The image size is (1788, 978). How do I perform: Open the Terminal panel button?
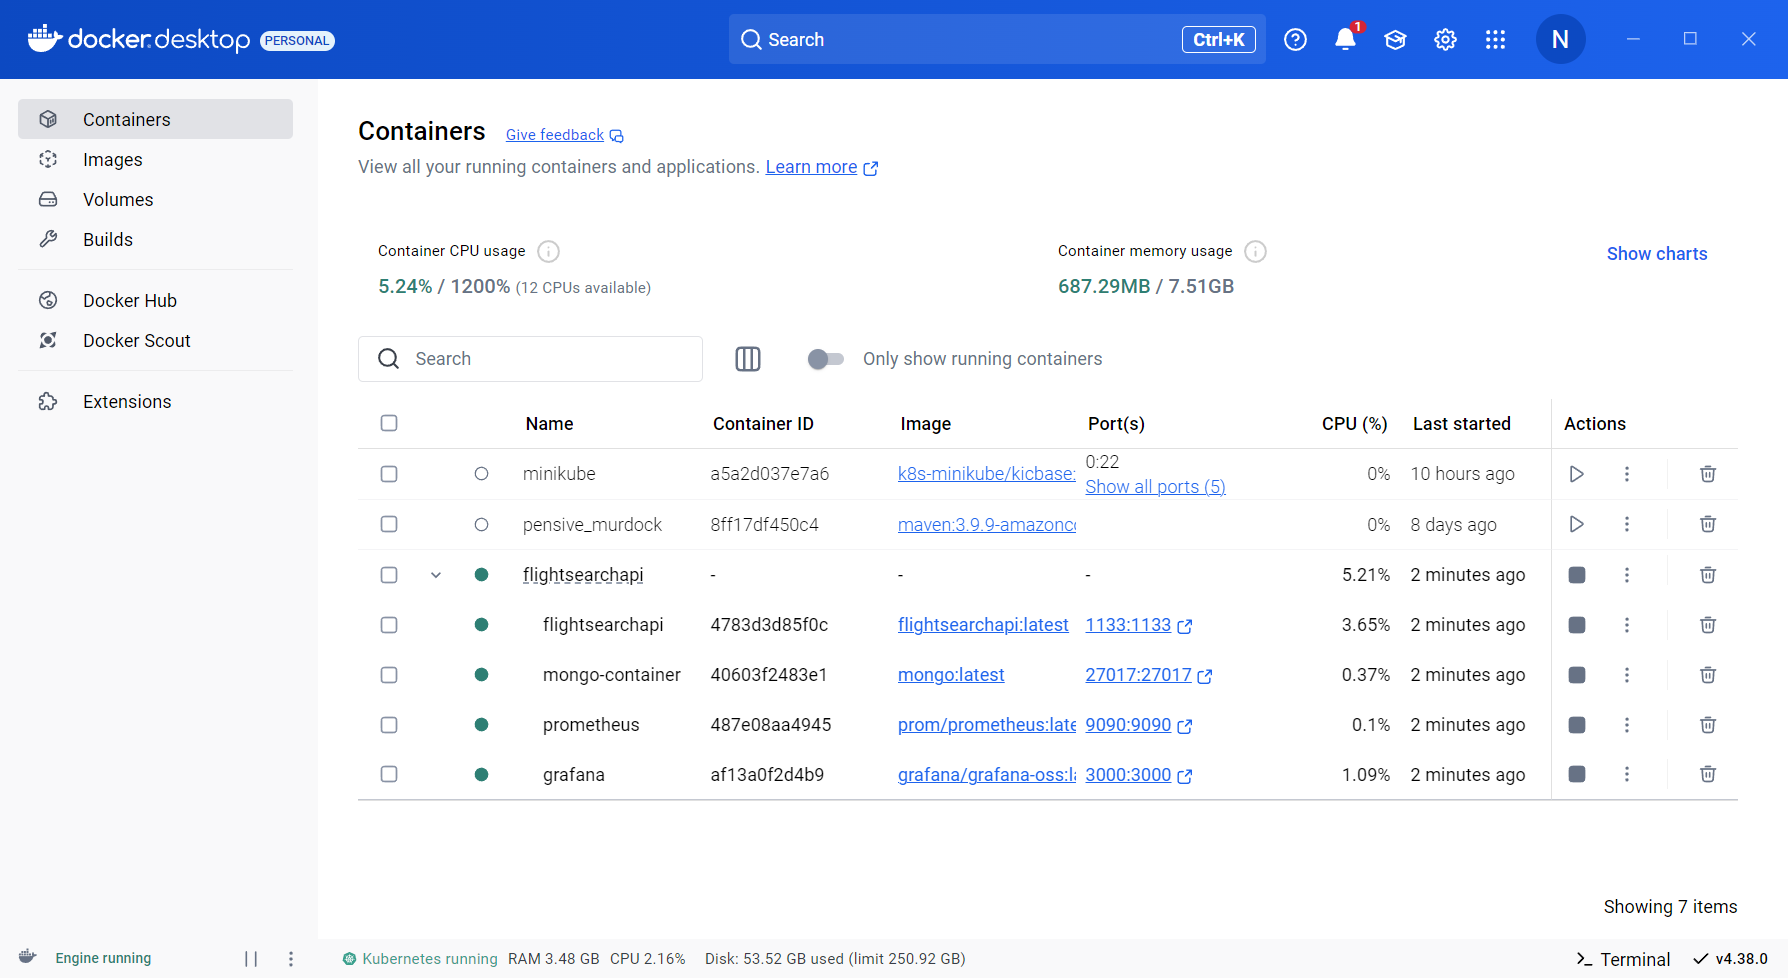pos(1623,959)
